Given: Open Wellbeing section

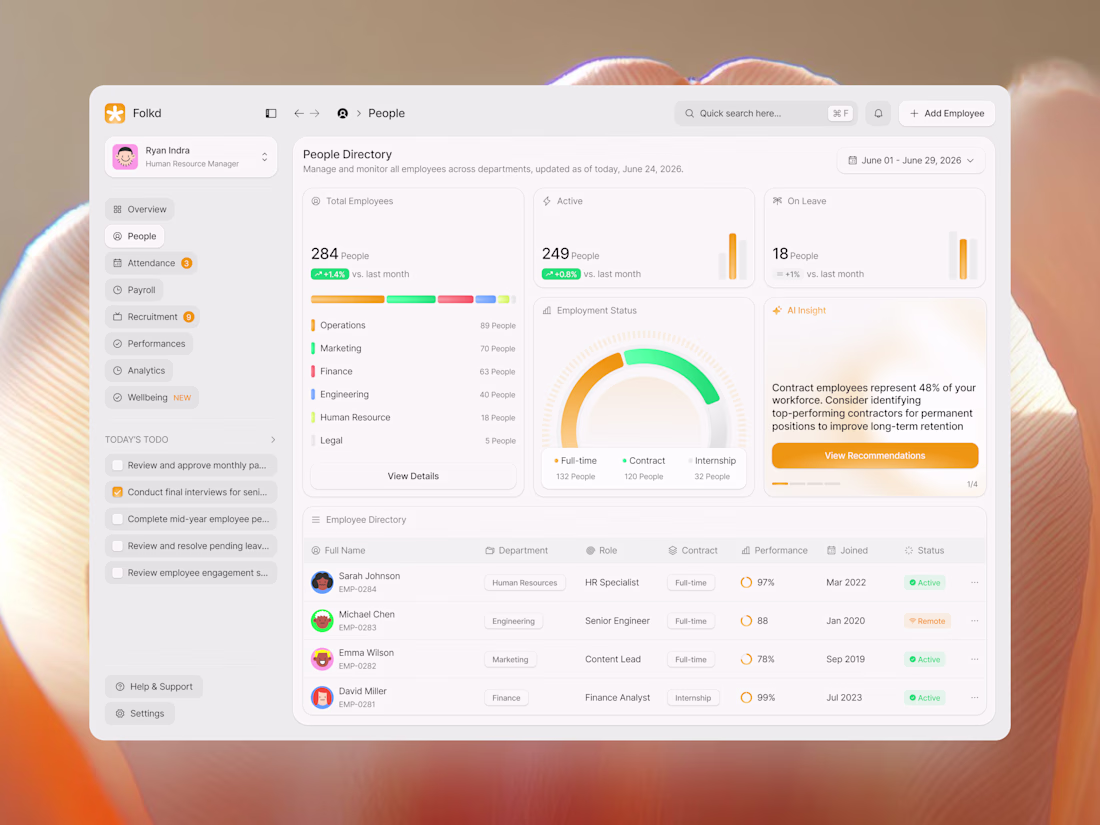Looking at the screenshot, I should (x=152, y=398).
